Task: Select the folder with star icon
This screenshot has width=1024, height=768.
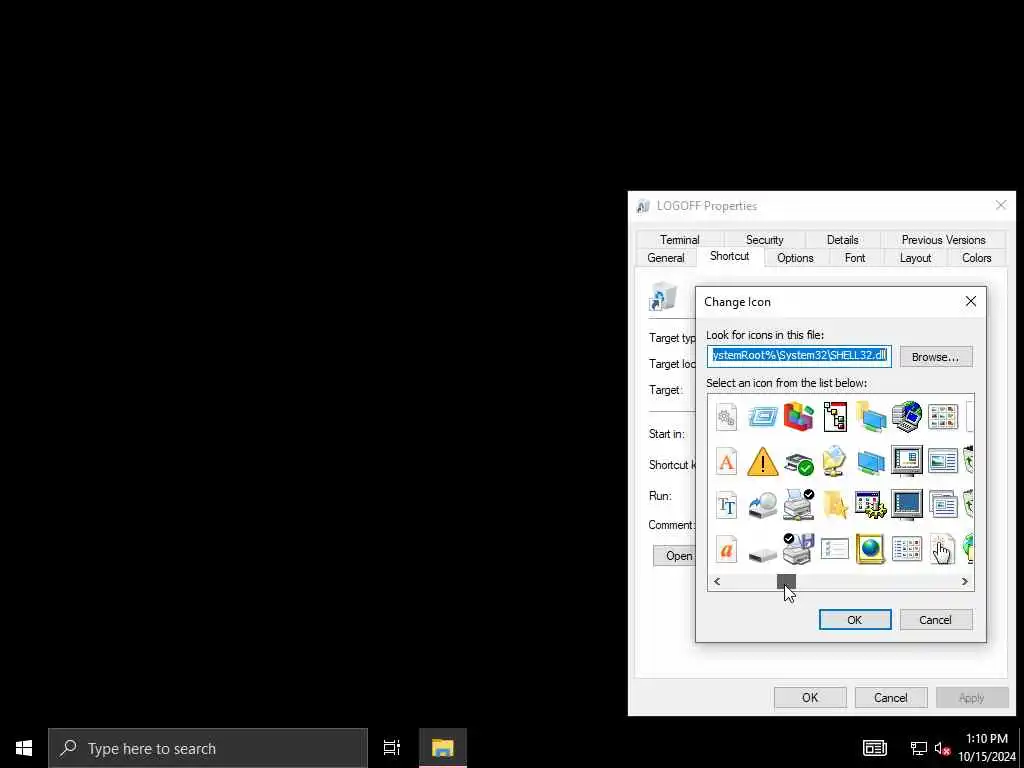Action: (835, 505)
